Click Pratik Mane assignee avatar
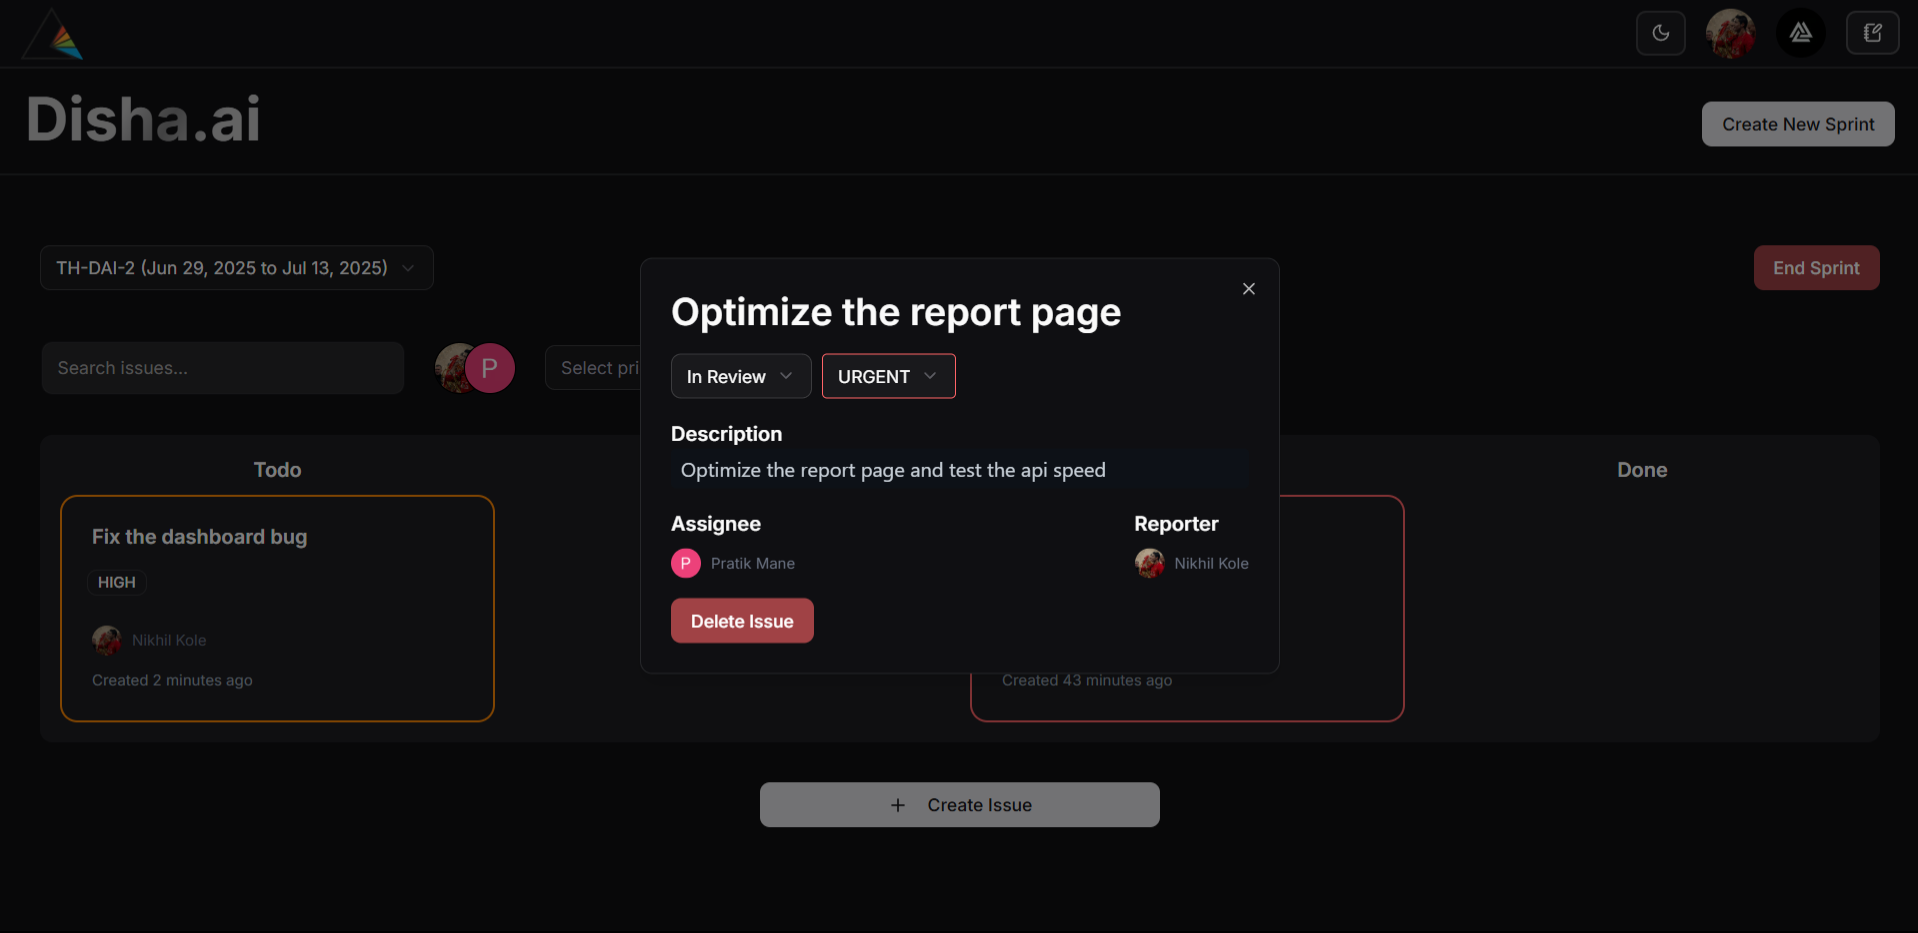The height and width of the screenshot is (933, 1918). point(685,564)
